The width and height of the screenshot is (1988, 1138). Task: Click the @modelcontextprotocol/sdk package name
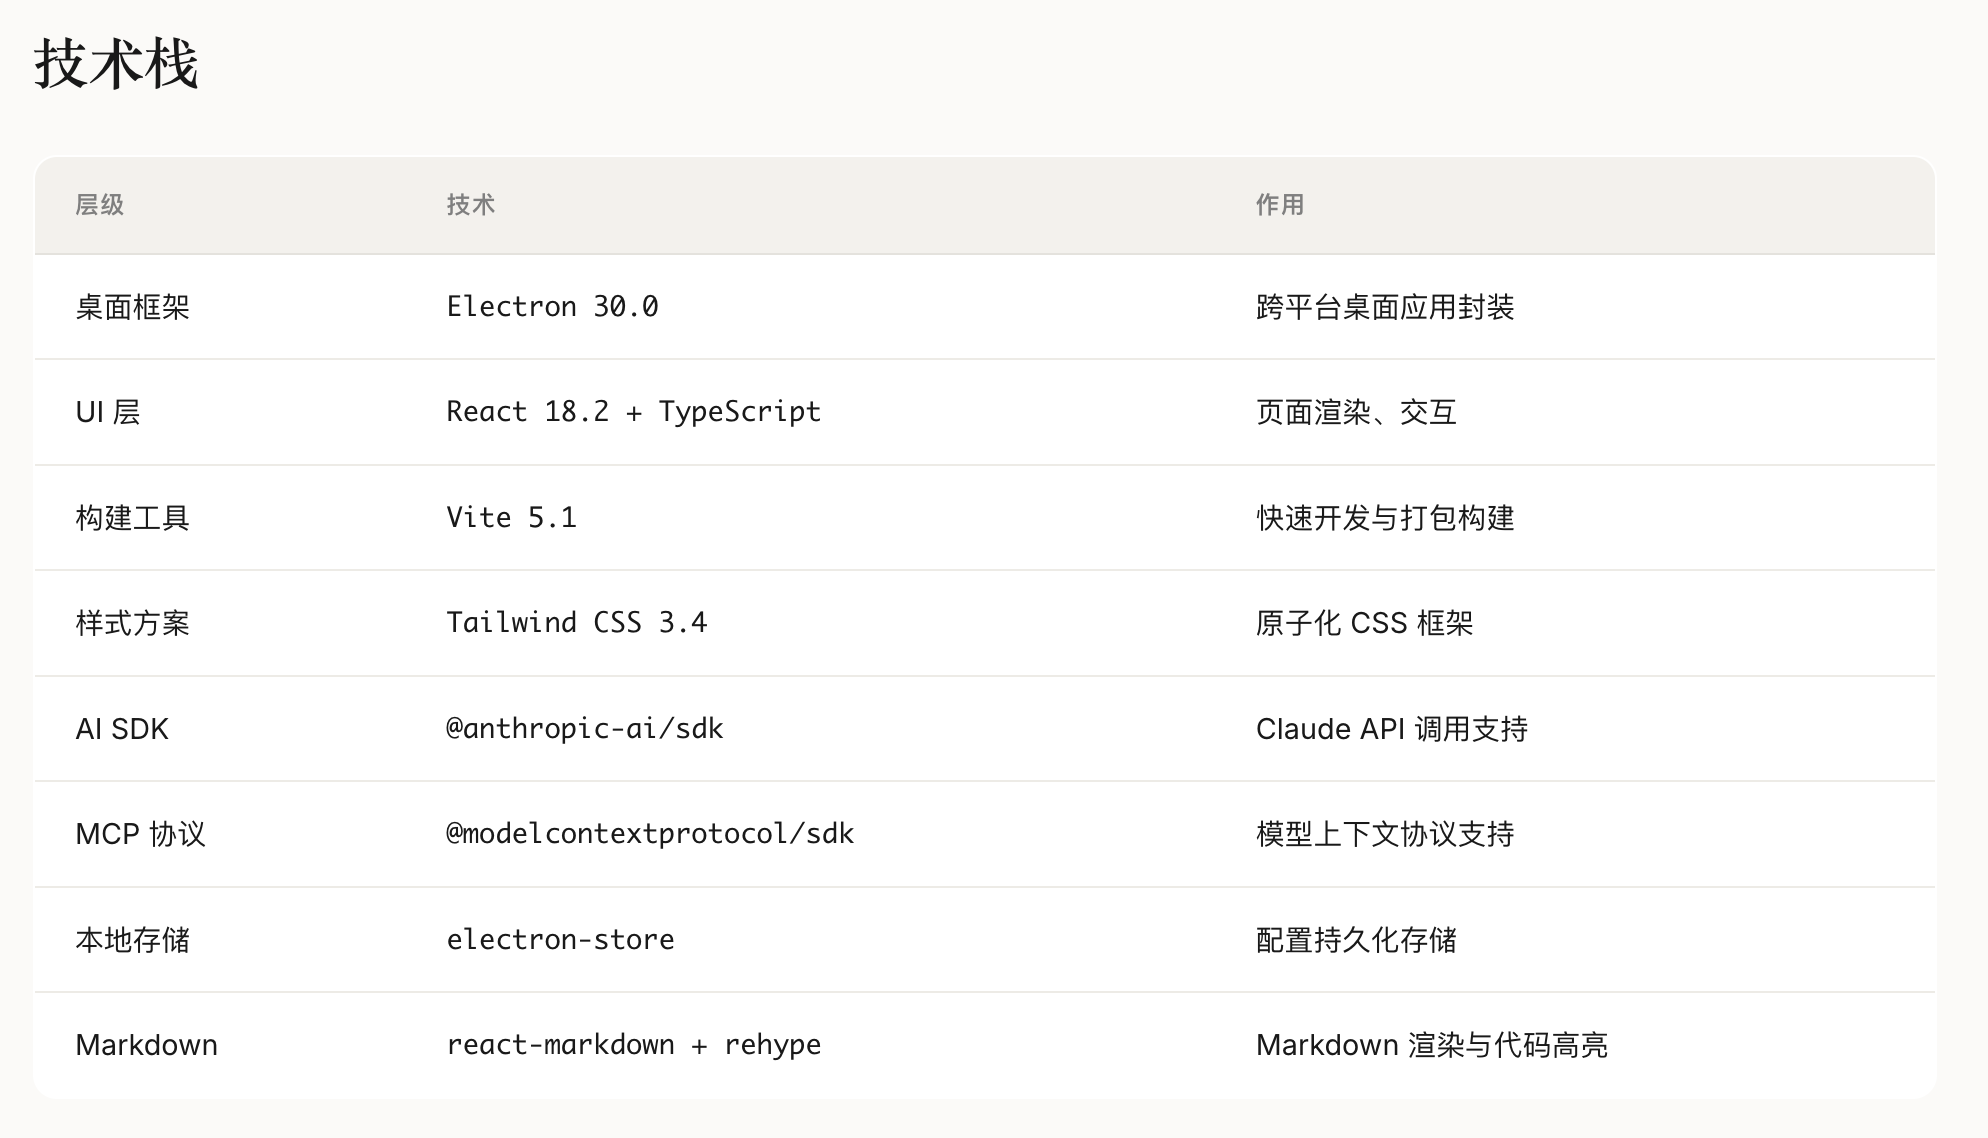tap(650, 834)
